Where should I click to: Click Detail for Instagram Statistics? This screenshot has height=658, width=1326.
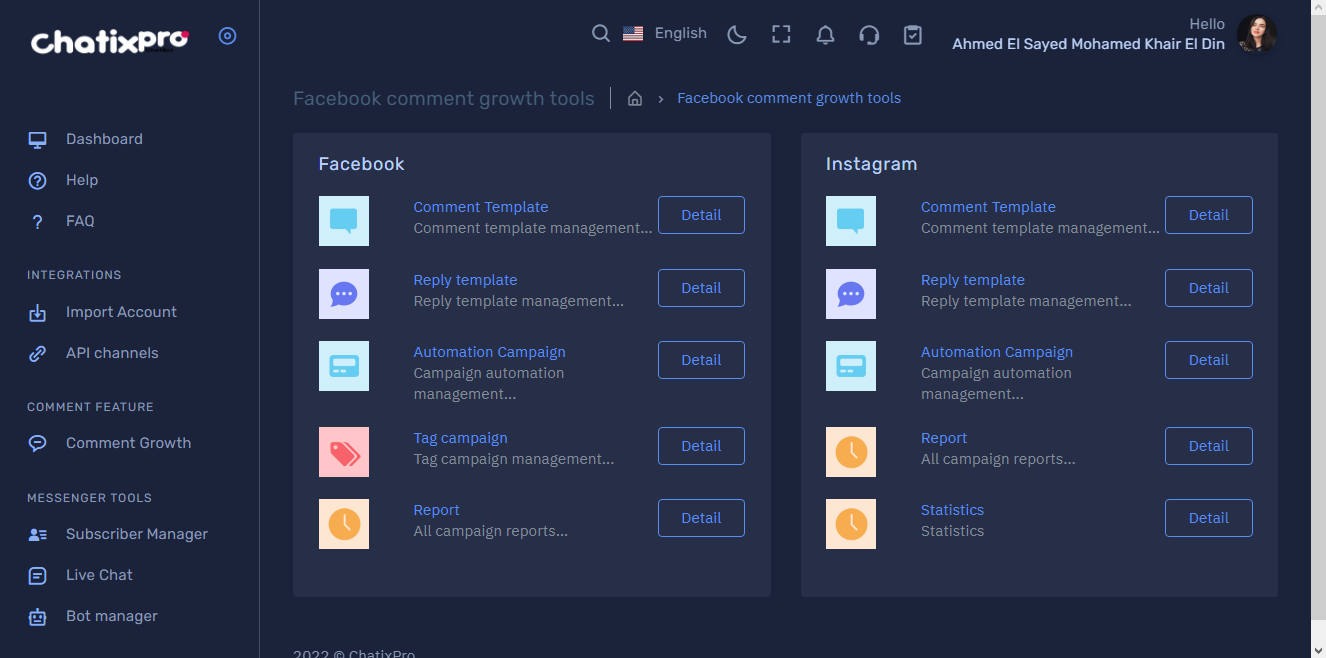tap(1208, 518)
